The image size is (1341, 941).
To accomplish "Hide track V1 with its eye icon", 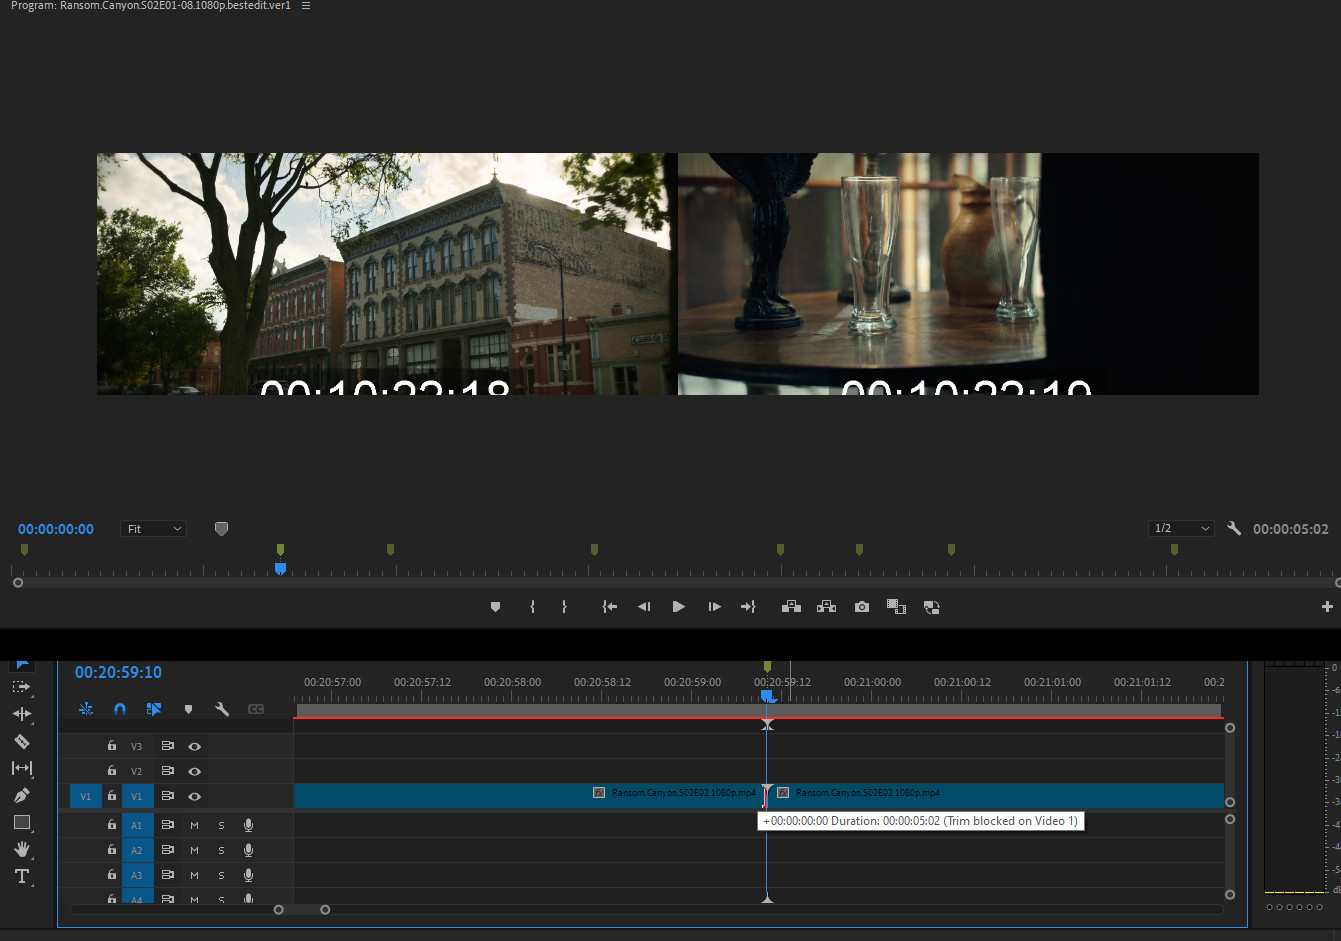I will point(195,796).
